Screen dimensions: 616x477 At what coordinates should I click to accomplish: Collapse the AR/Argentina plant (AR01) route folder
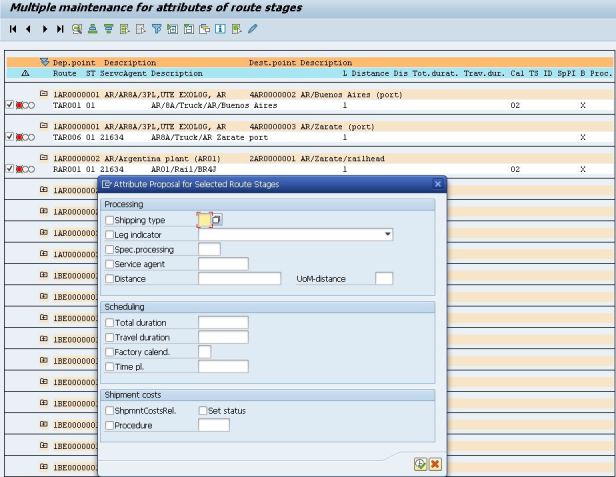point(43,159)
